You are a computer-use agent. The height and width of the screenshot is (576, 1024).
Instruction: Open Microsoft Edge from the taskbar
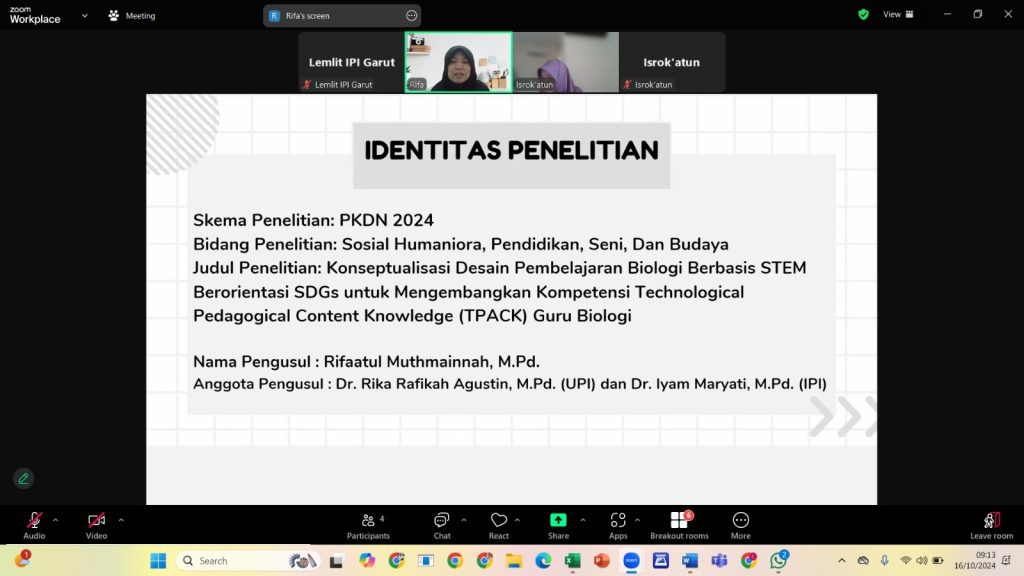(543, 561)
